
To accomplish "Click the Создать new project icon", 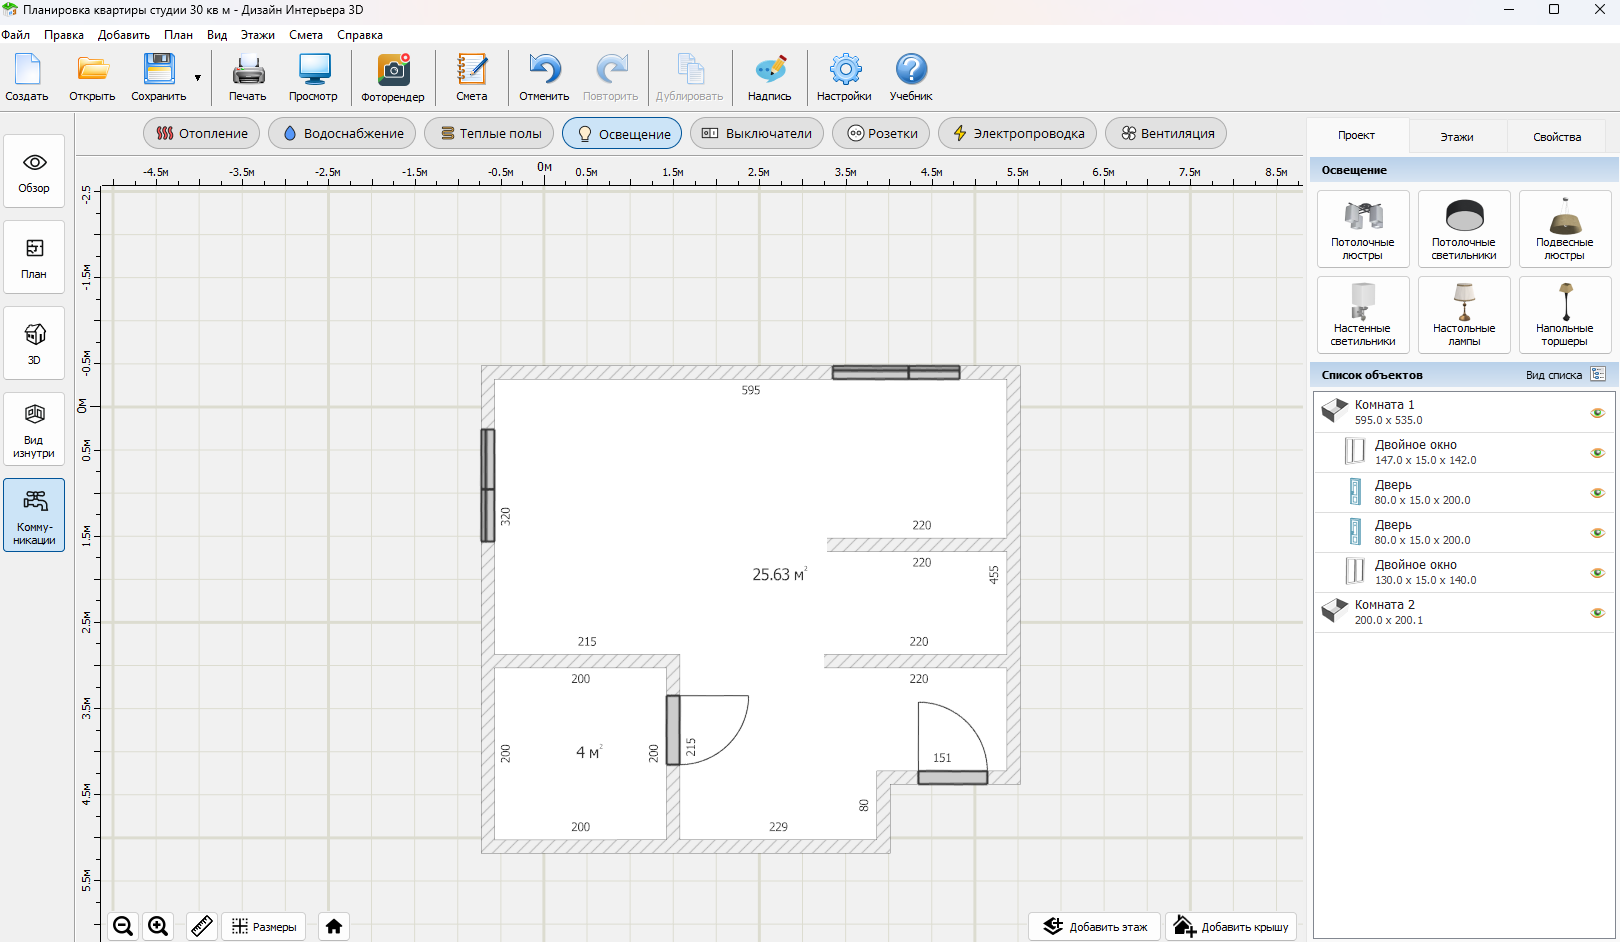I will pyautogui.click(x=27, y=77).
